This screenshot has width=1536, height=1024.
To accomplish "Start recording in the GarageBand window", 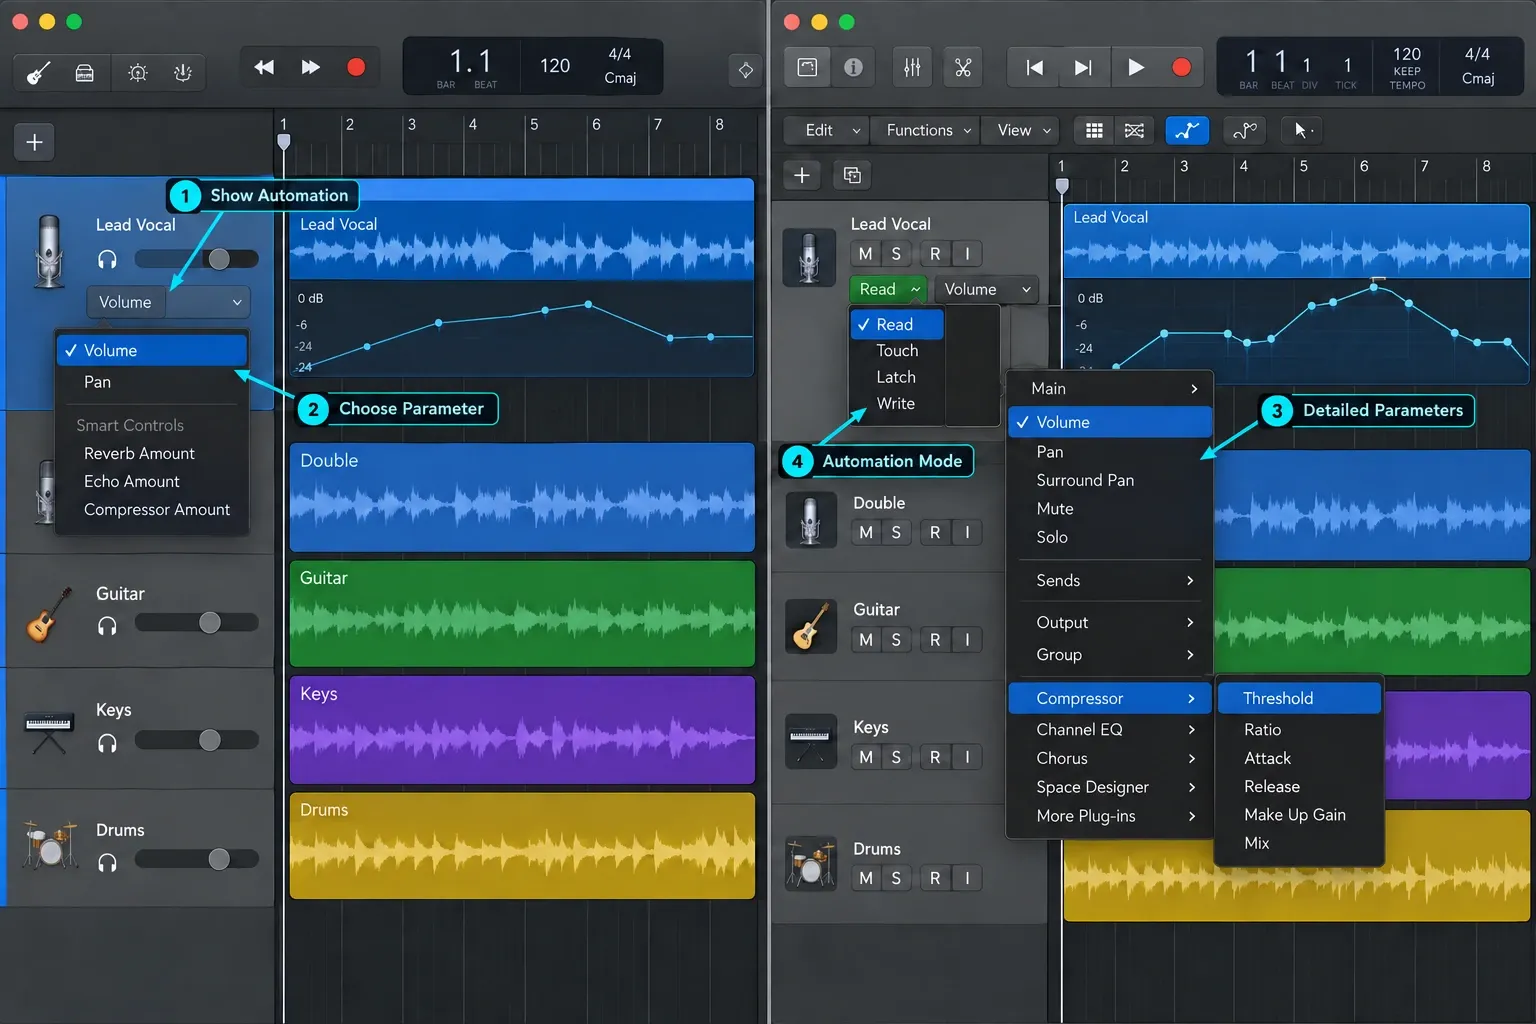I will tap(356, 67).
